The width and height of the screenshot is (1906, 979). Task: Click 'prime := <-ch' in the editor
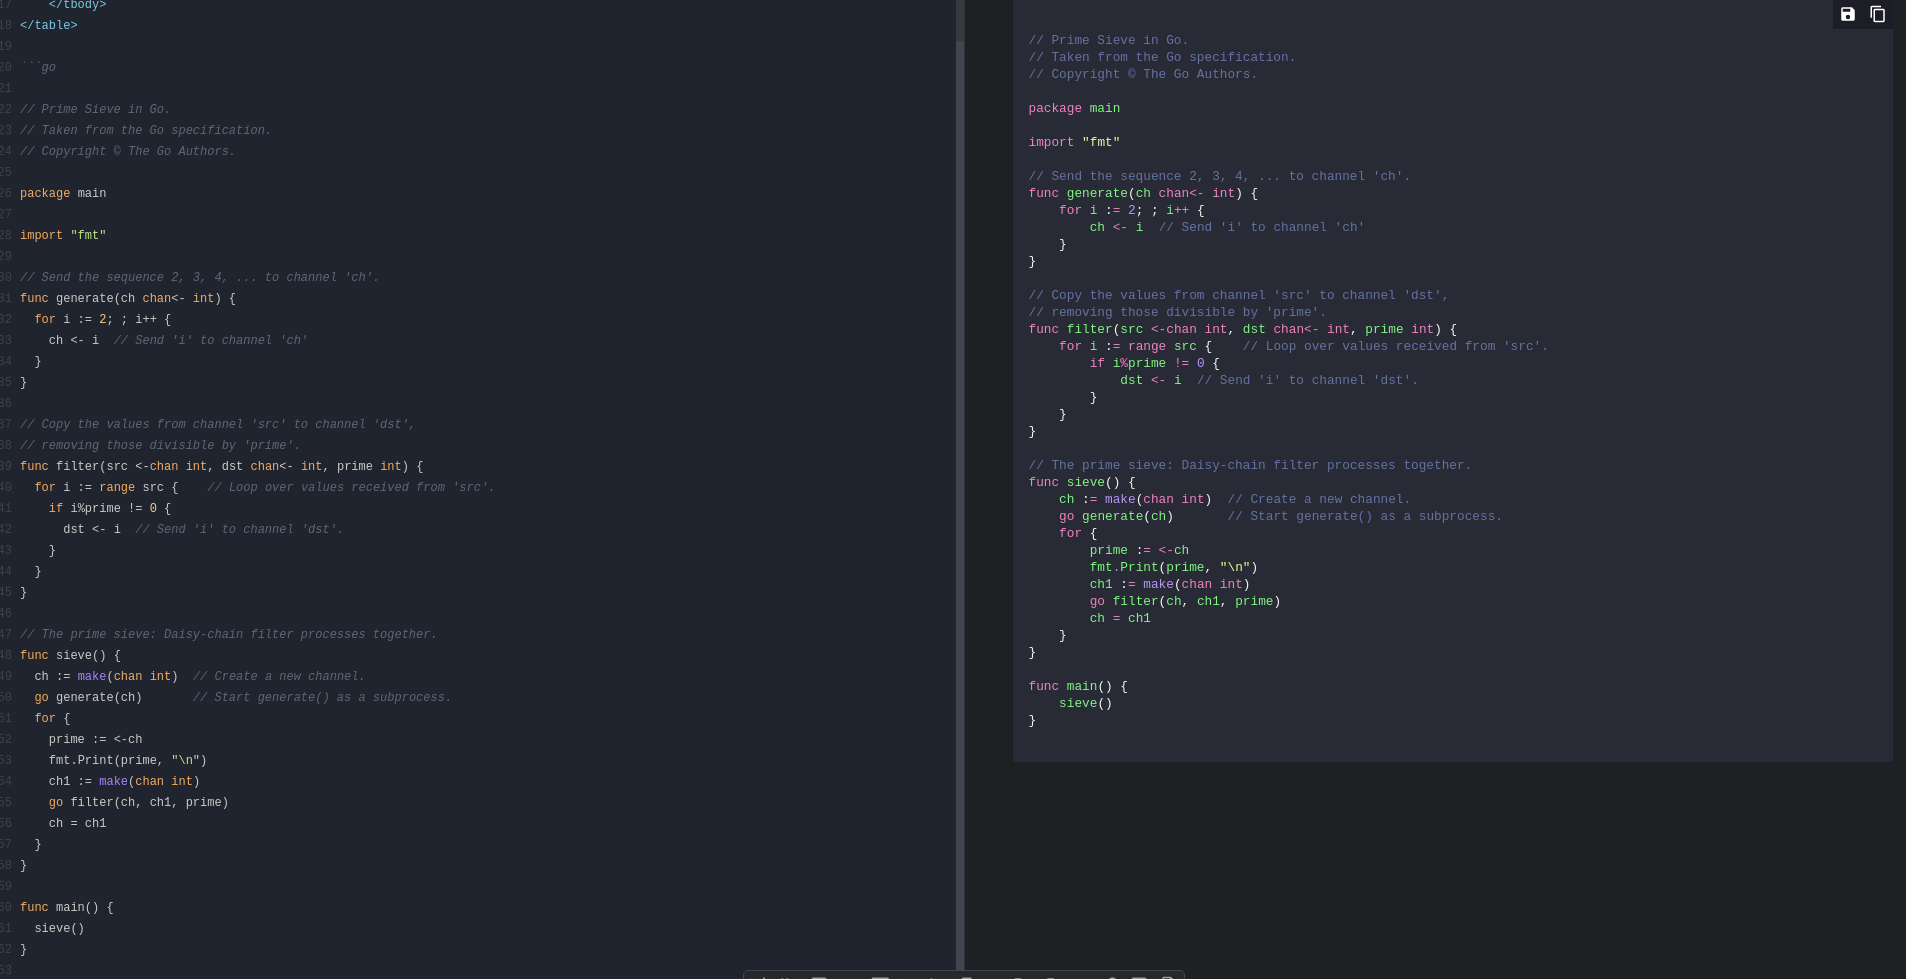pos(95,739)
